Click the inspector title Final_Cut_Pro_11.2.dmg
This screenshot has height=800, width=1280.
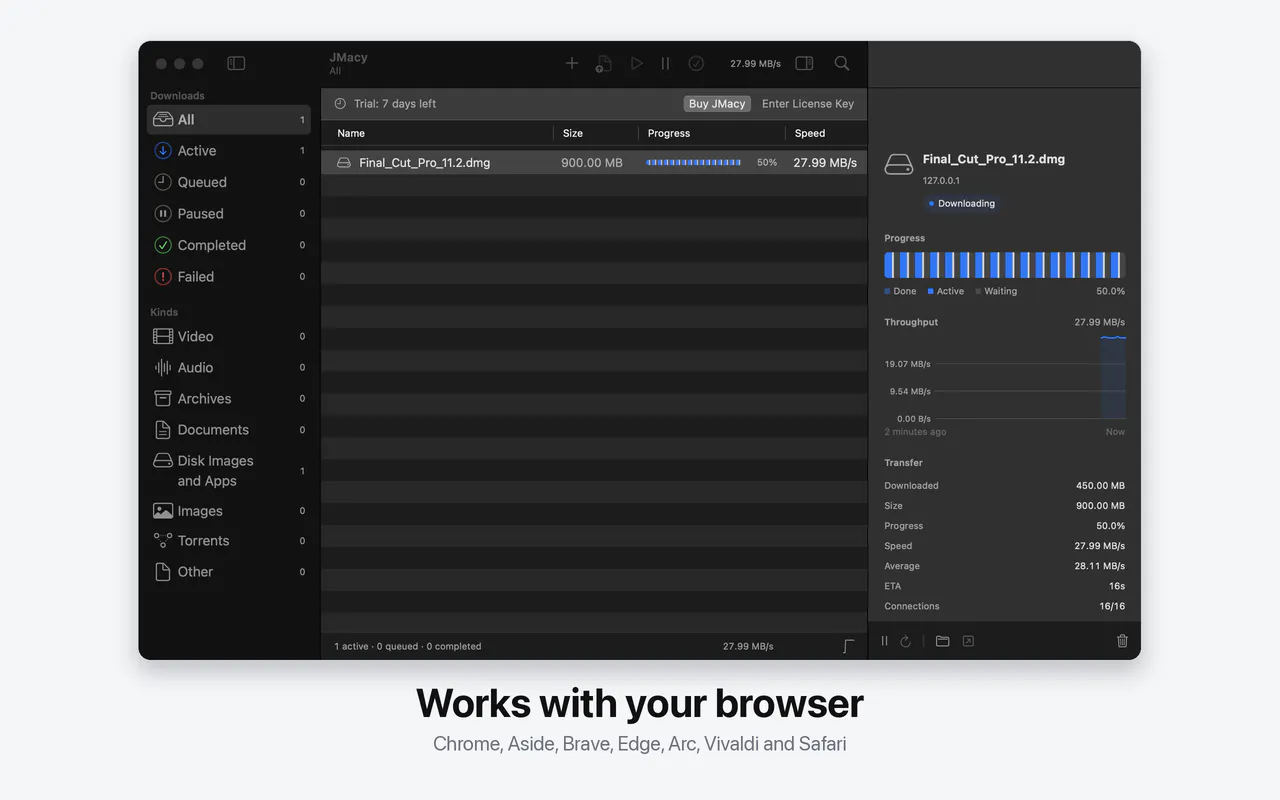coord(994,159)
